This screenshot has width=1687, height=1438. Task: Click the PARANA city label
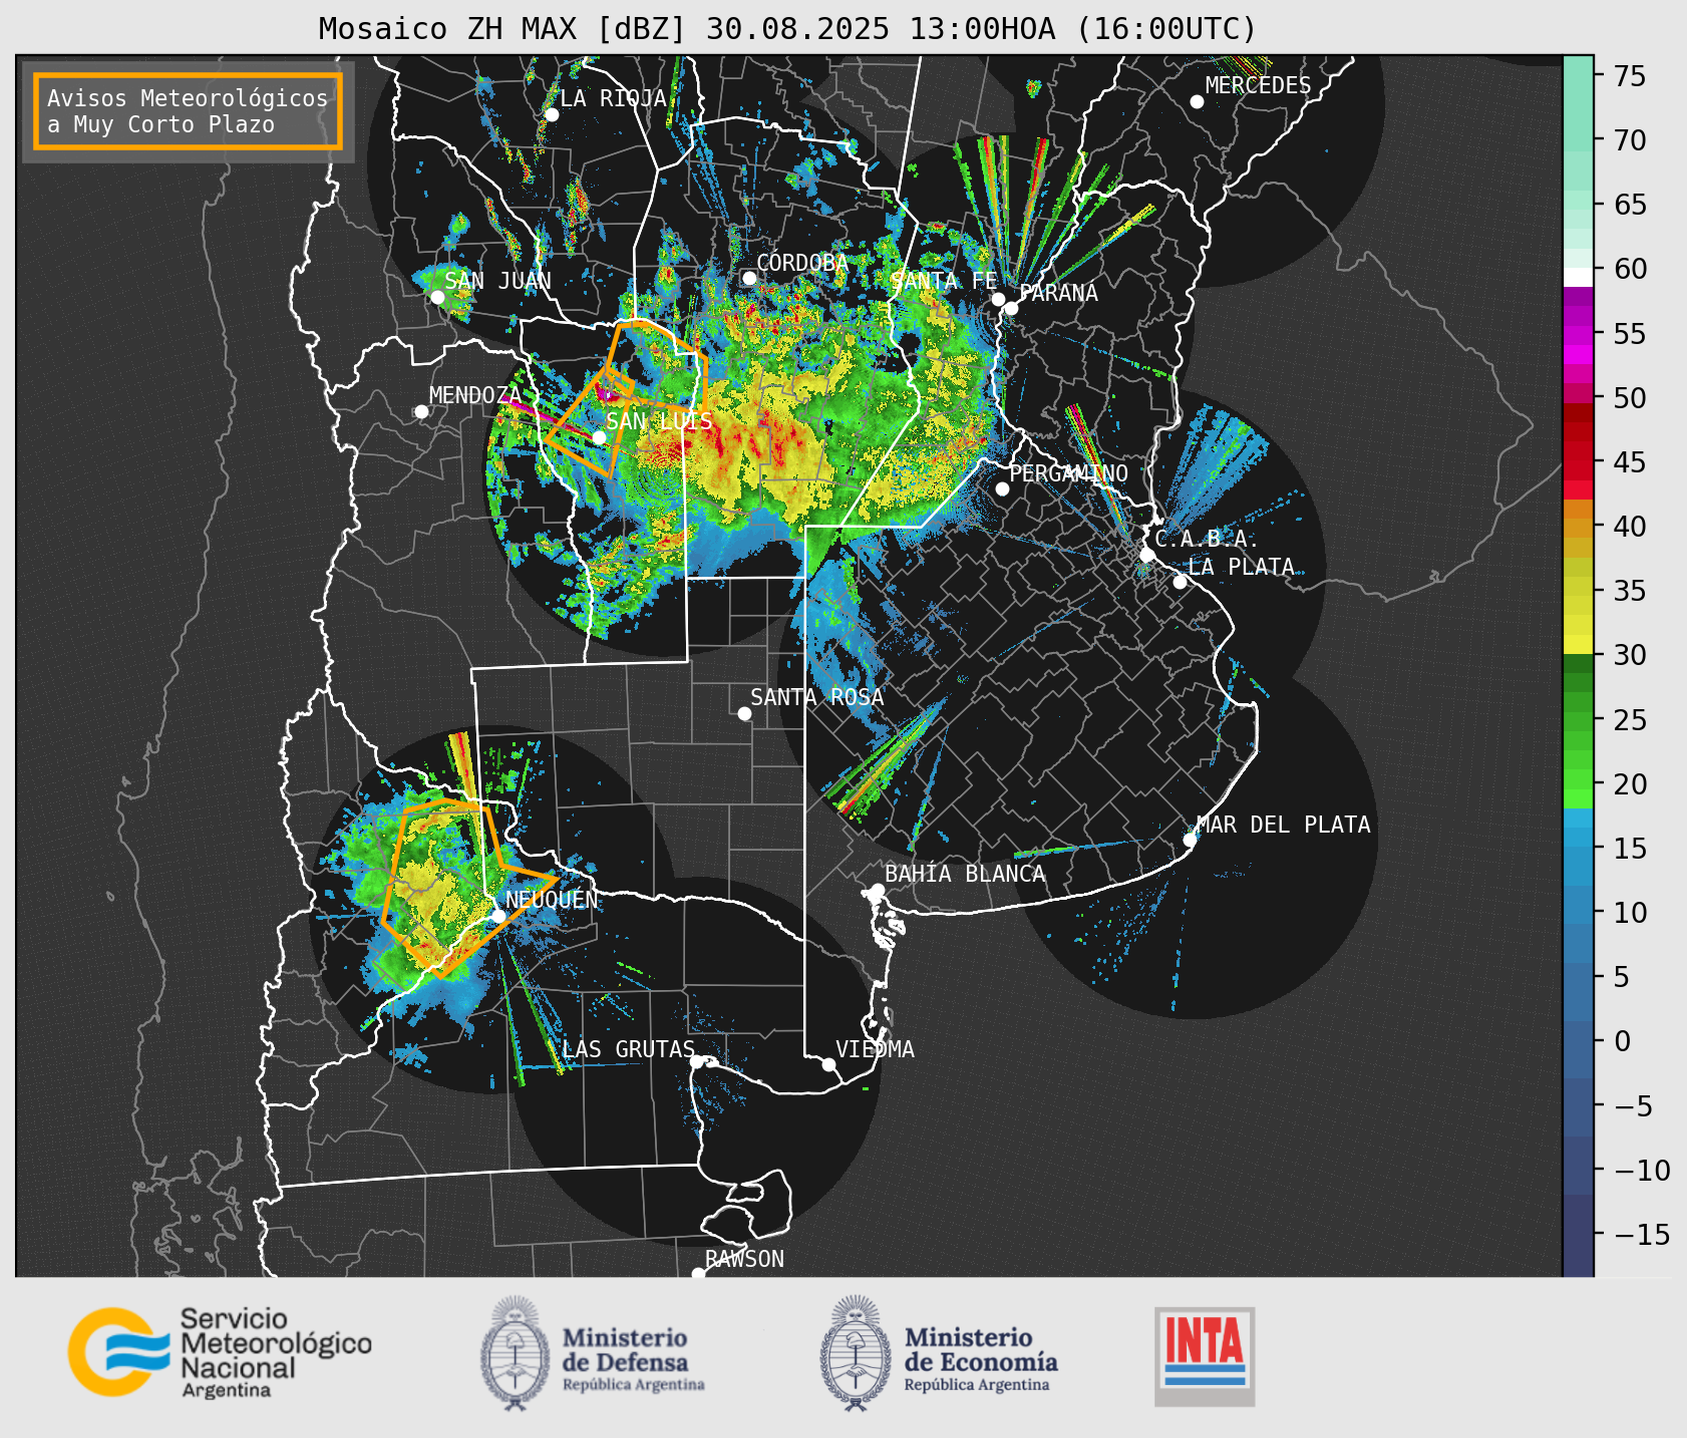1058,293
